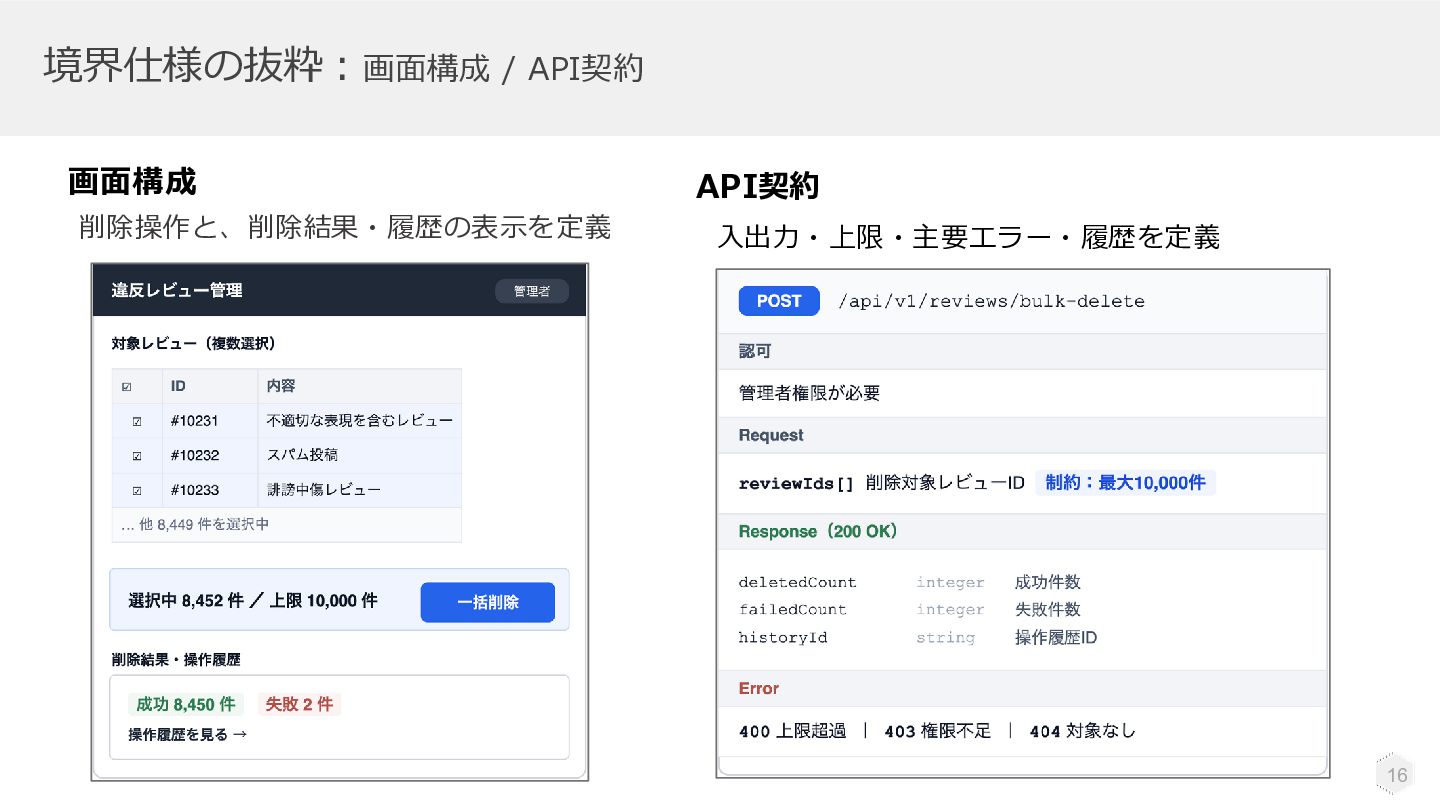1440x811 pixels.
Task: Click the POST method badge
Action: [x=779, y=301]
